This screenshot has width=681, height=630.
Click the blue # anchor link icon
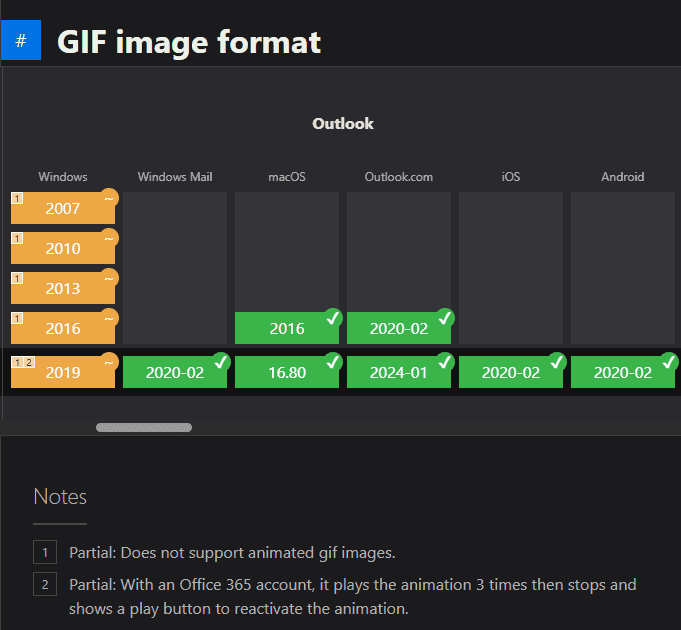tap(21, 40)
